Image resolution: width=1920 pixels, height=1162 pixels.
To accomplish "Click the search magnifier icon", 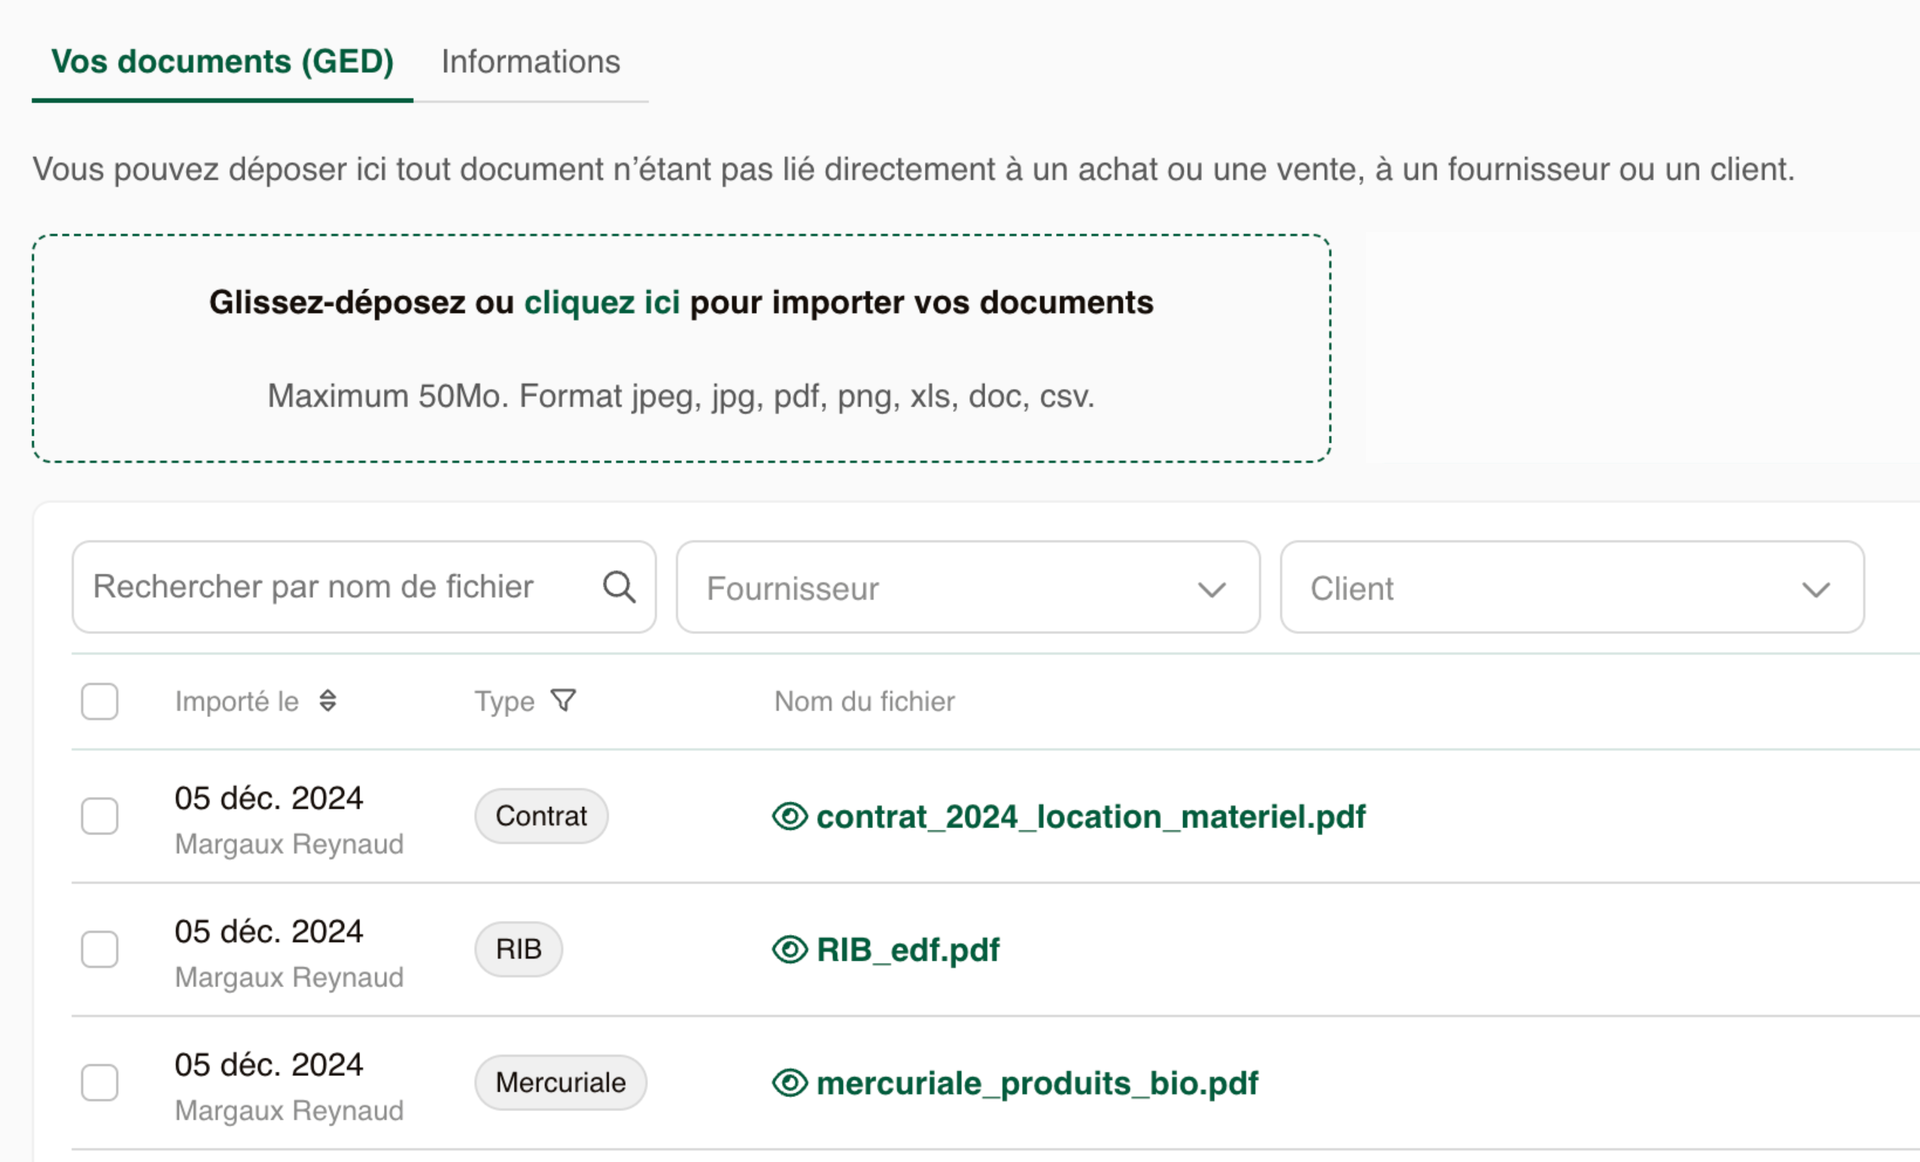I will tap(619, 587).
